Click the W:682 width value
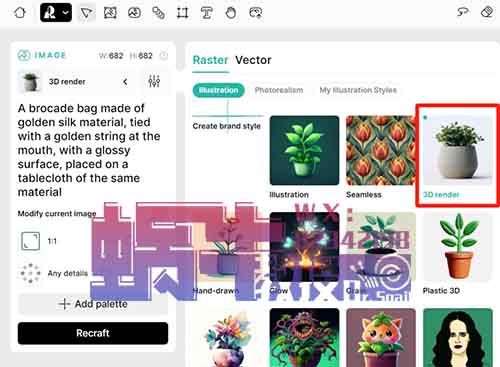Viewport: 500px width, 367px height. (111, 55)
